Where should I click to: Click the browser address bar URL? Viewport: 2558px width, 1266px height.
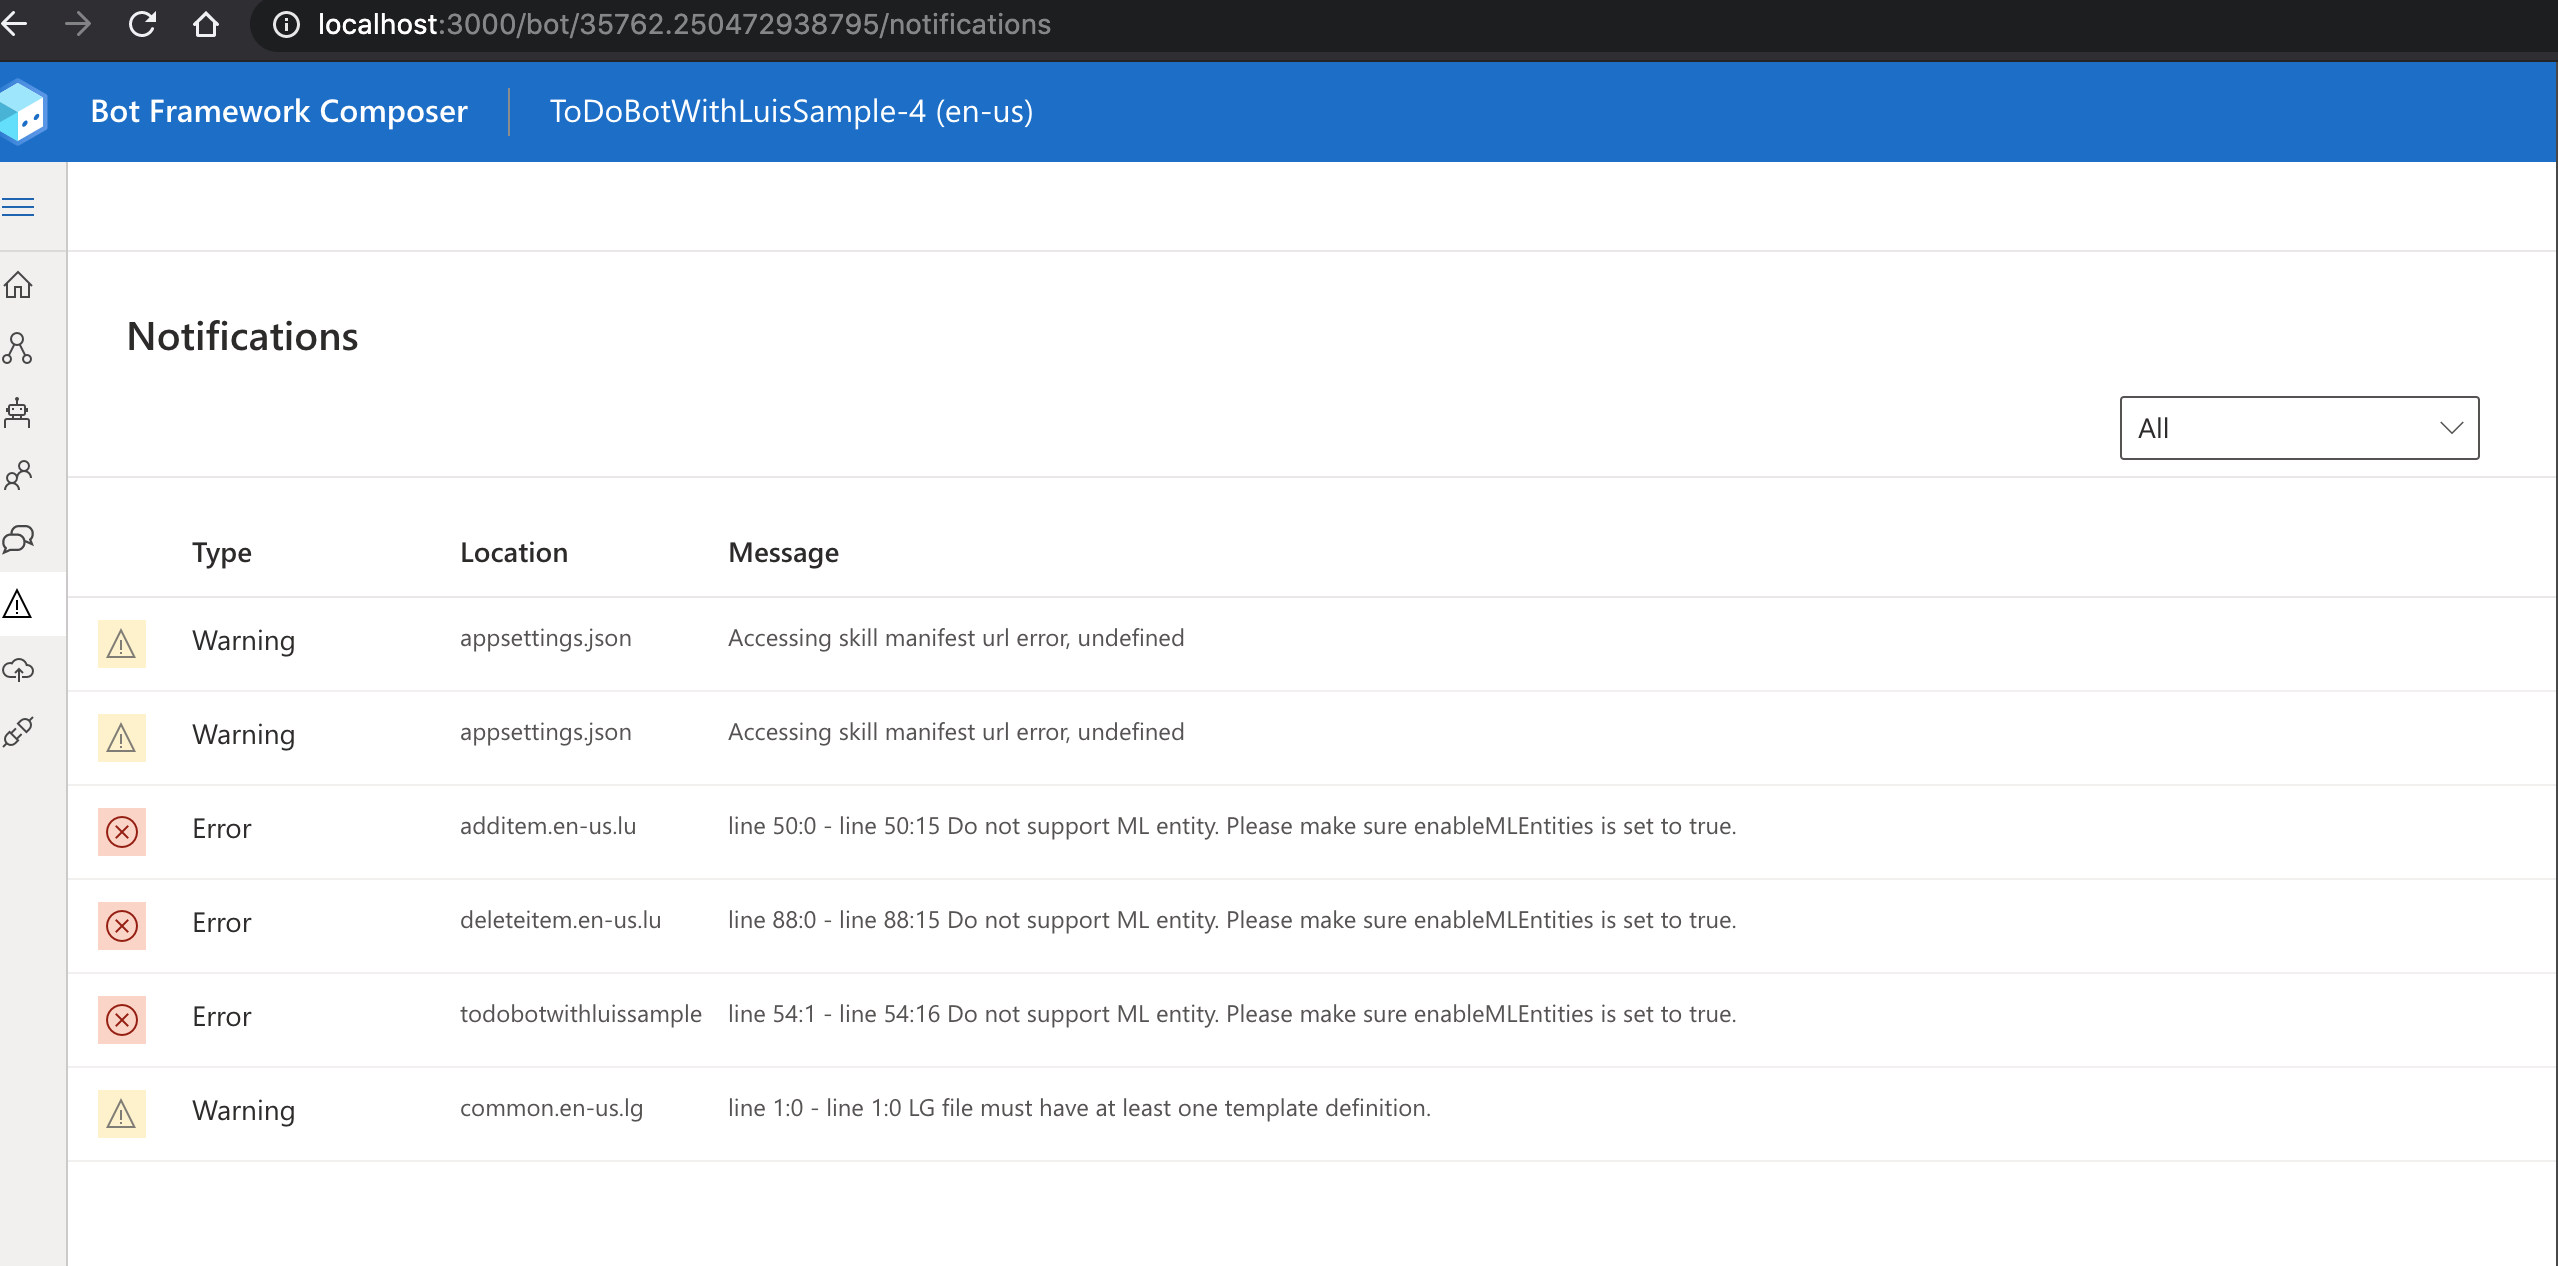point(684,24)
